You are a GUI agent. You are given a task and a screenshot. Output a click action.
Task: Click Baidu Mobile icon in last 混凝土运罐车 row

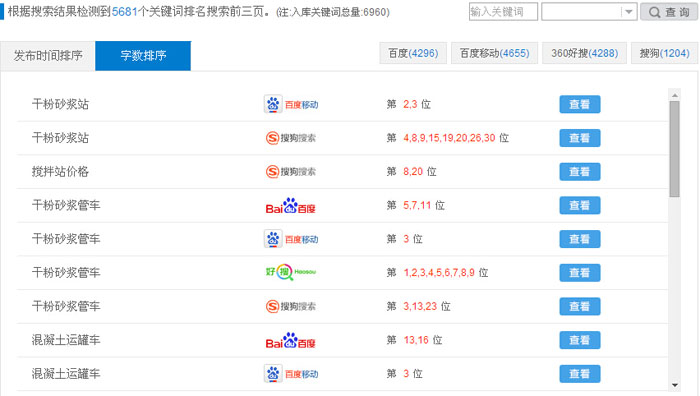point(291,374)
